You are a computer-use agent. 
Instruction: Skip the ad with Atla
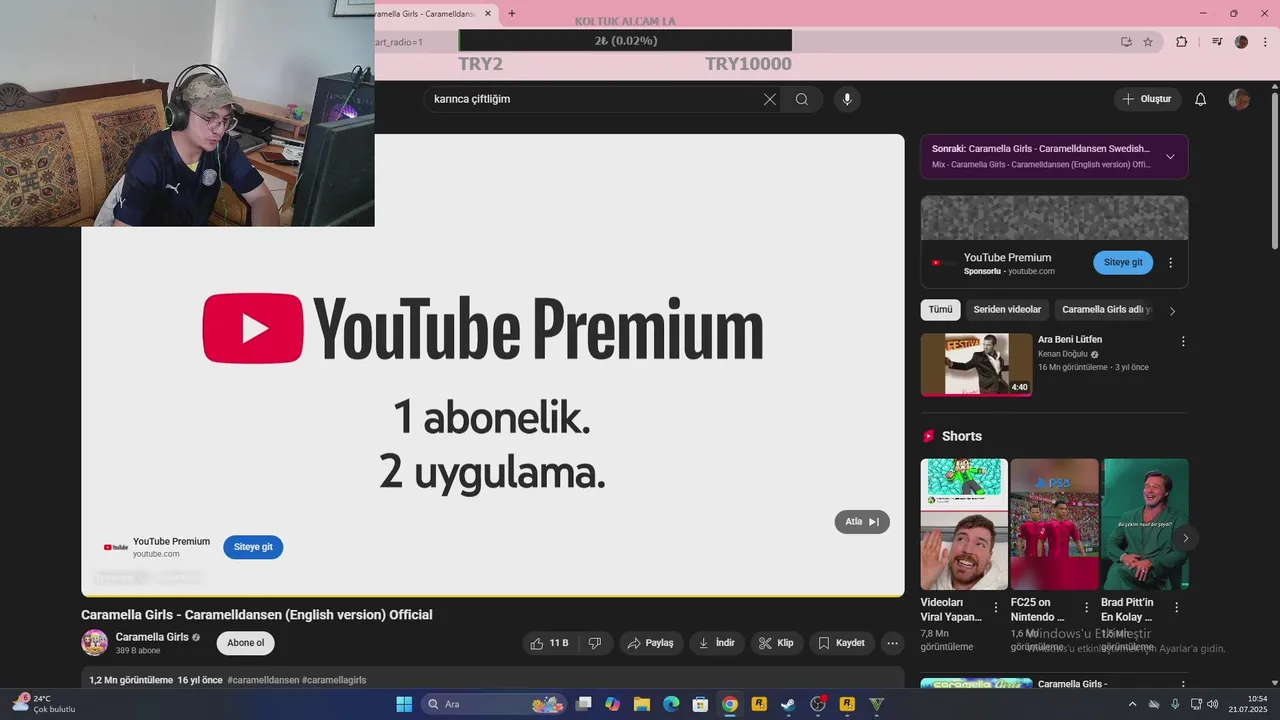pyautogui.click(x=862, y=522)
